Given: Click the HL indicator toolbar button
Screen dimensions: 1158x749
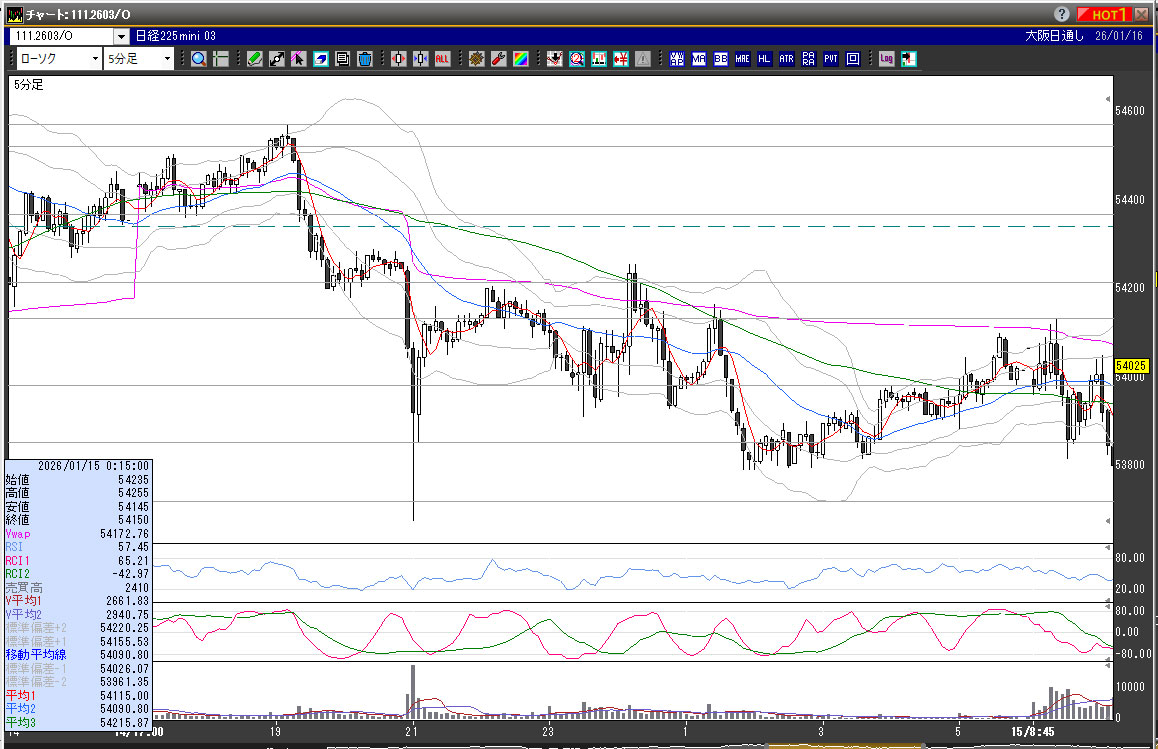Looking at the screenshot, I should (x=764, y=59).
